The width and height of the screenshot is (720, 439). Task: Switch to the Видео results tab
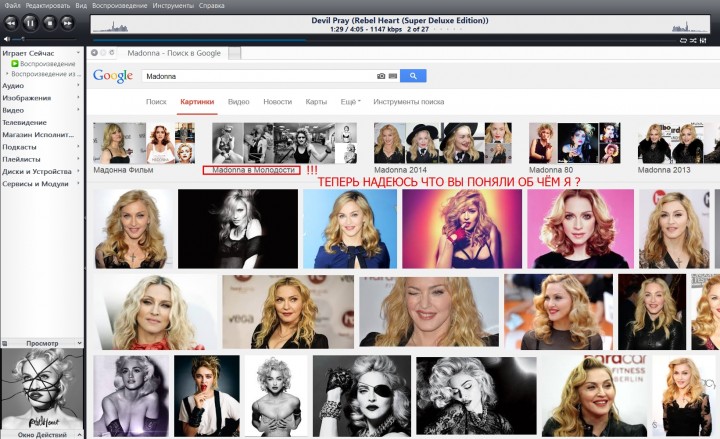[238, 102]
